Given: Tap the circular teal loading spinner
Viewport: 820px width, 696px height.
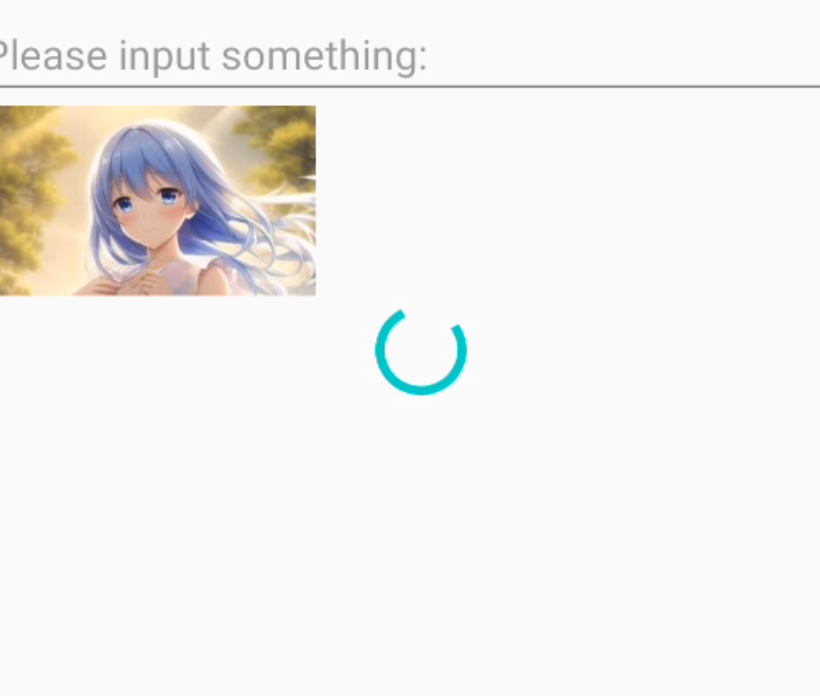Looking at the screenshot, I should pos(421,352).
